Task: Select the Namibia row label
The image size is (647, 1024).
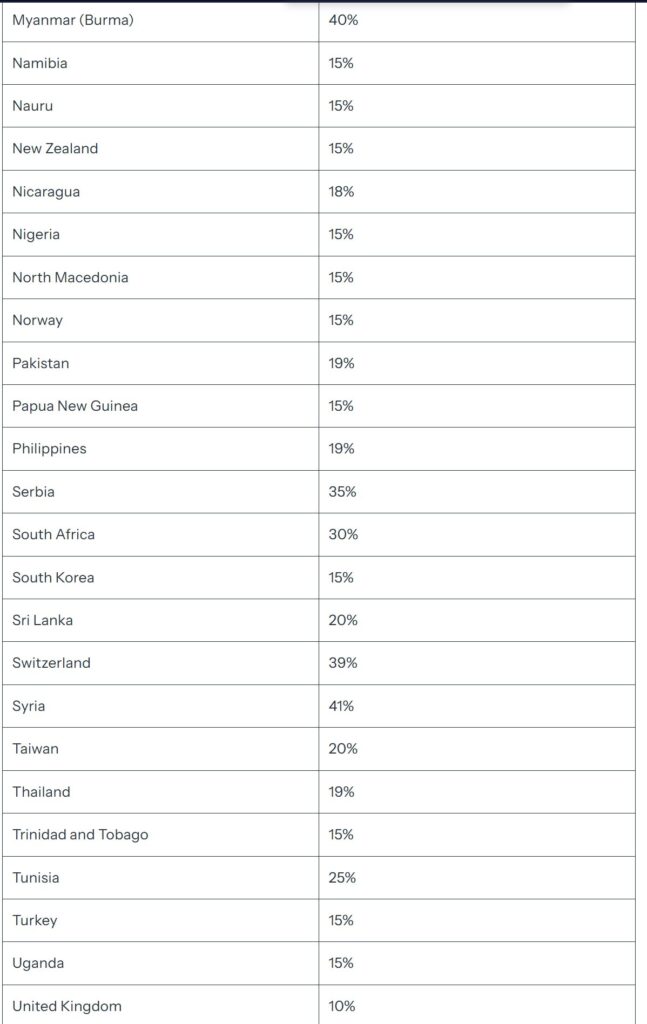Action: [40, 63]
